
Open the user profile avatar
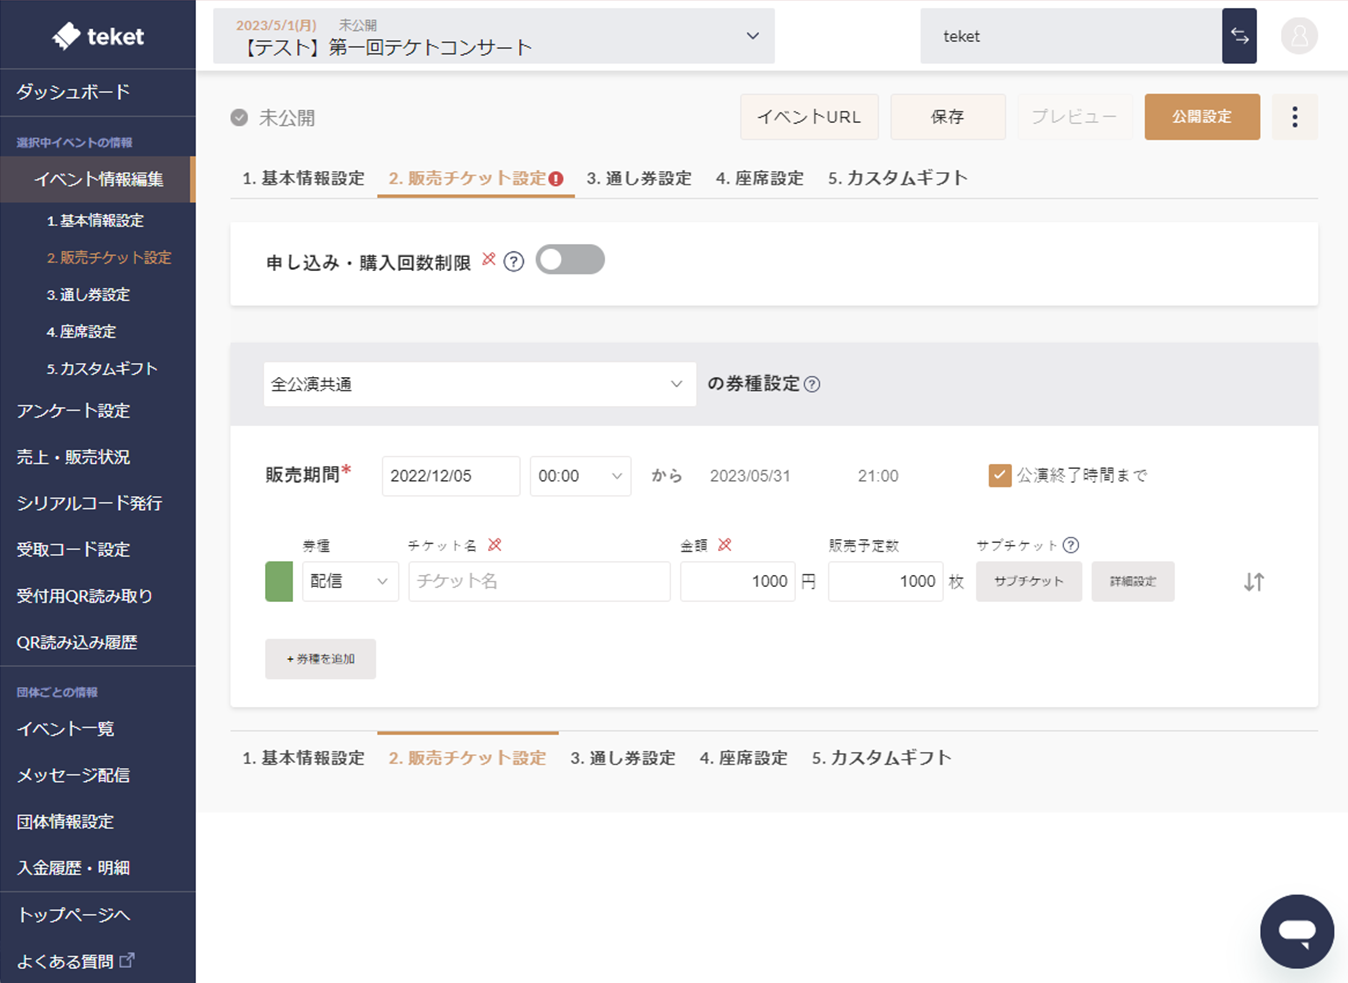coord(1299,36)
